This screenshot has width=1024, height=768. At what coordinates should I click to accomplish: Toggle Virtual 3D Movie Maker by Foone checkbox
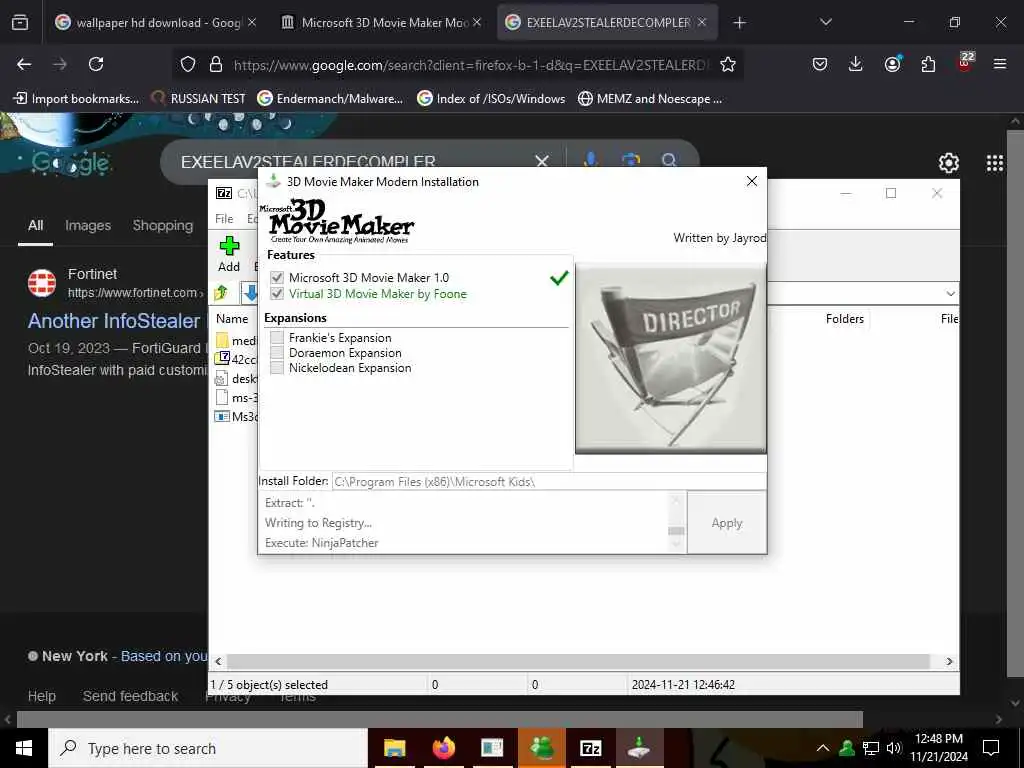point(277,294)
